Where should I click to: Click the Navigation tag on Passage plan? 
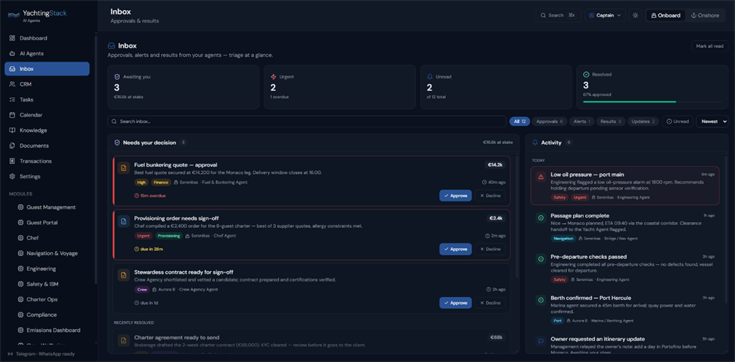pos(563,239)
